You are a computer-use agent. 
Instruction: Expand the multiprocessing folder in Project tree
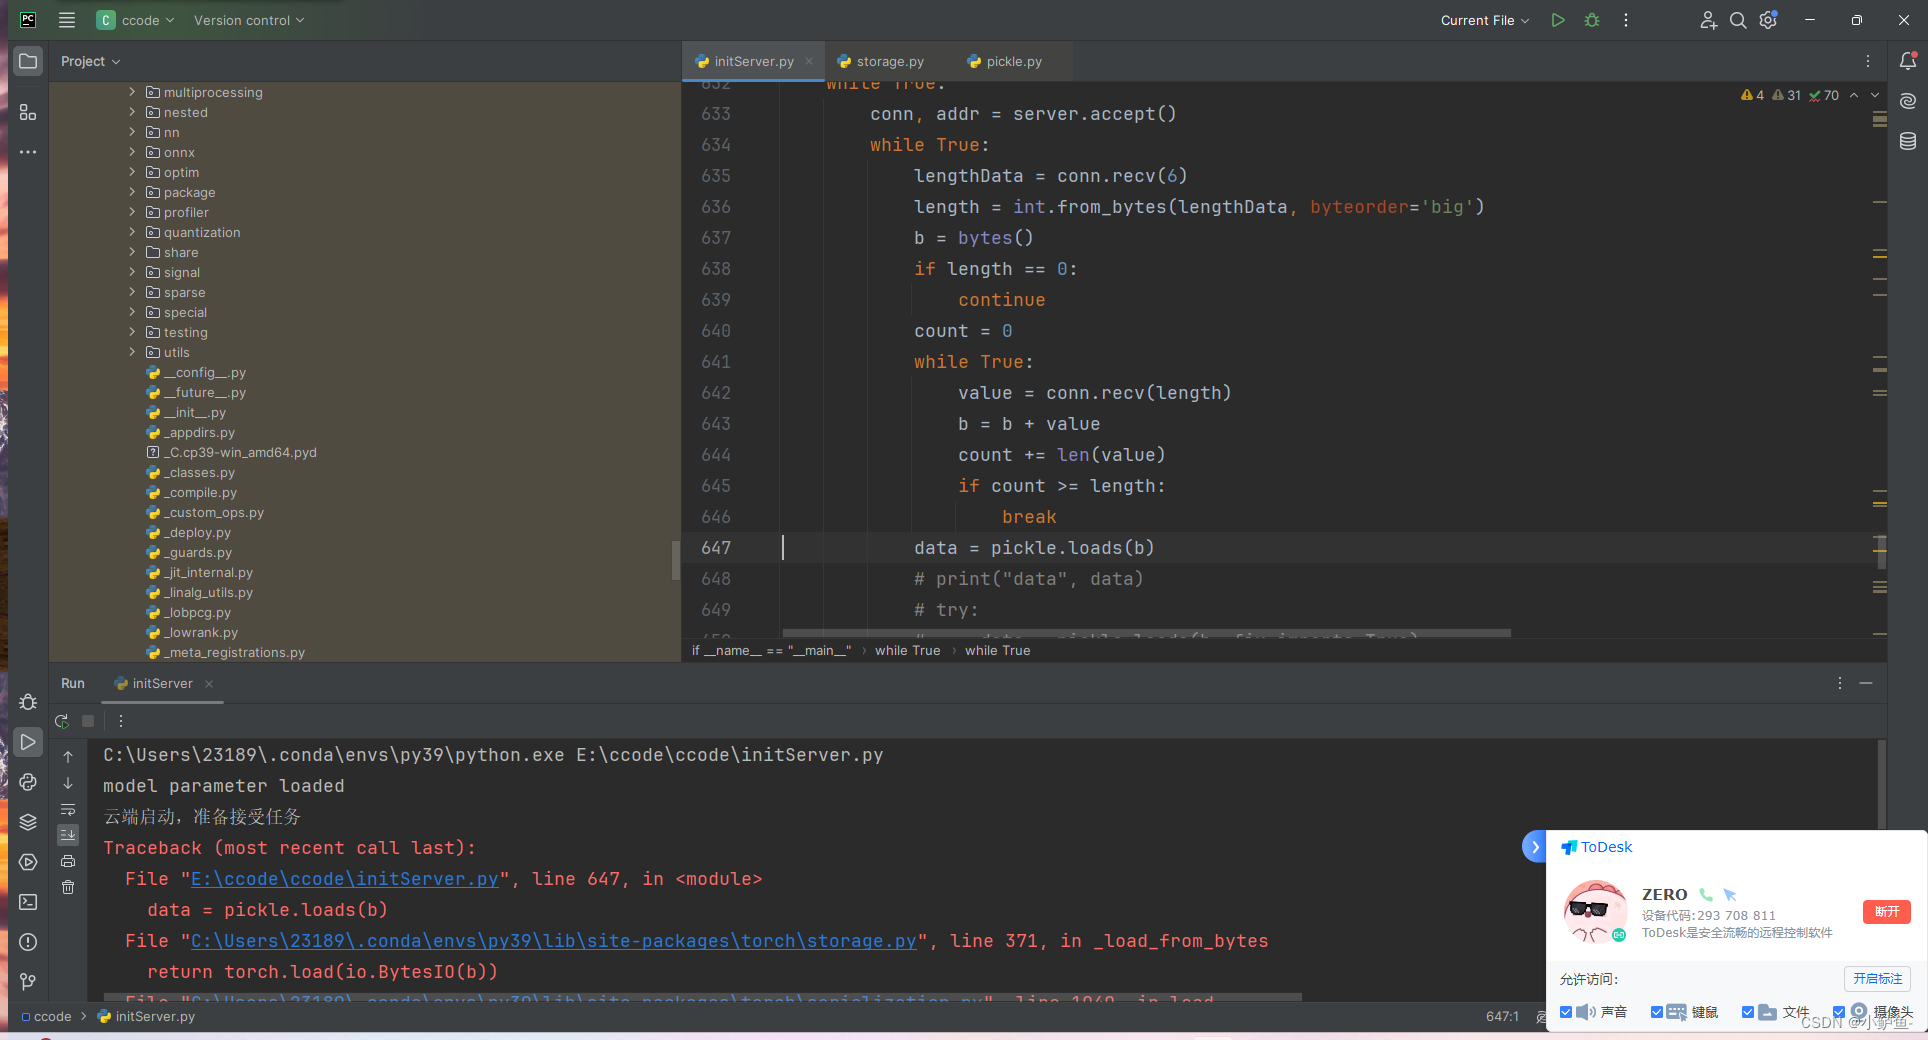[x=131, y=92]
